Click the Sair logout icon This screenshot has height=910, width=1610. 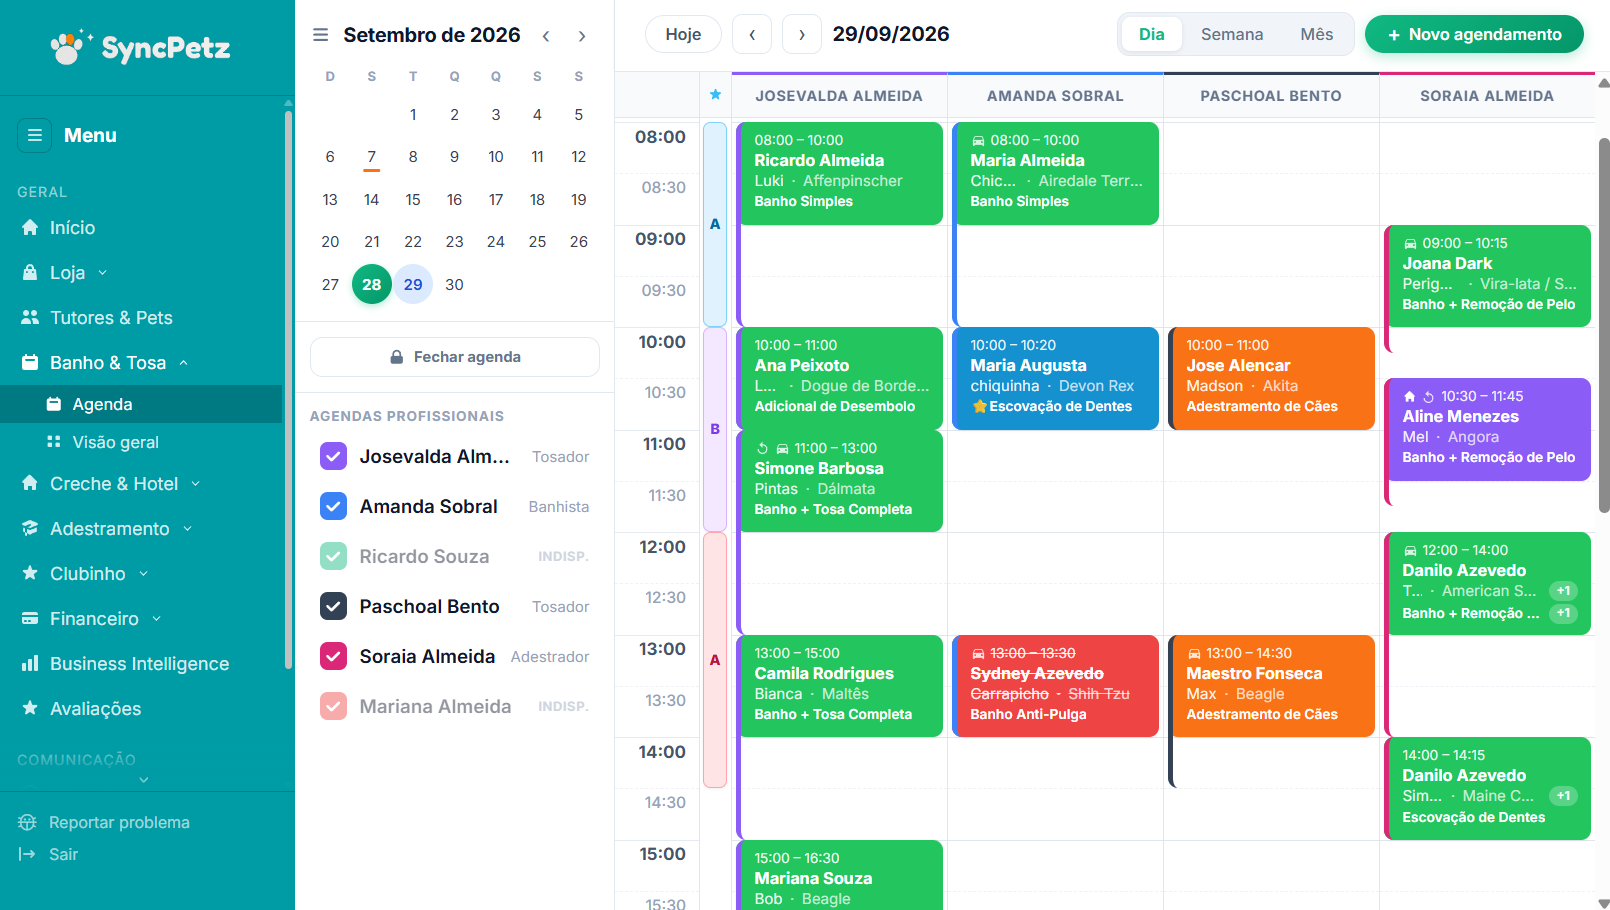(x=27, y=854)
